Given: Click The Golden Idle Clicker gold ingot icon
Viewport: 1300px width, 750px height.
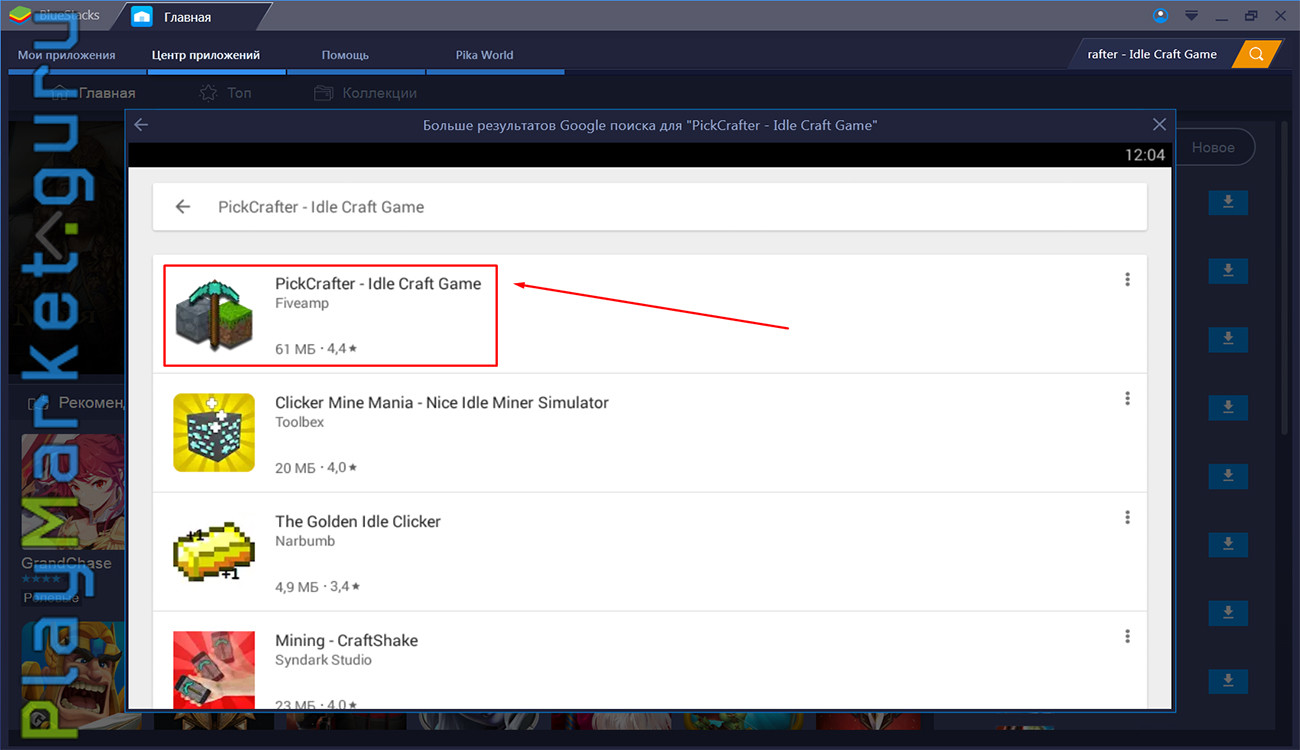Looking at the screenshot, I should click(214, 552).
